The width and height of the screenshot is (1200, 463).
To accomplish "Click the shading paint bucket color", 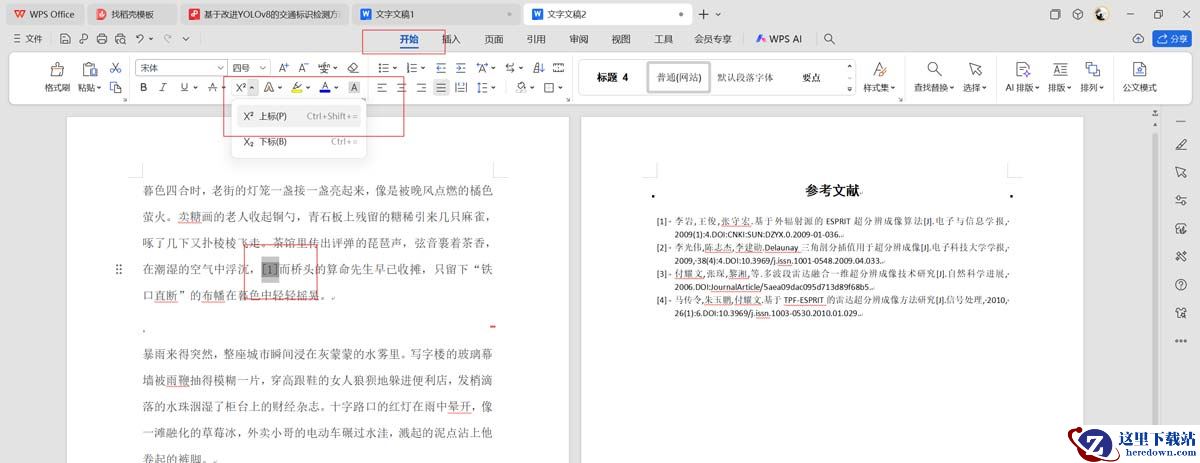I will pyautogui.click(x=522, y=88).
